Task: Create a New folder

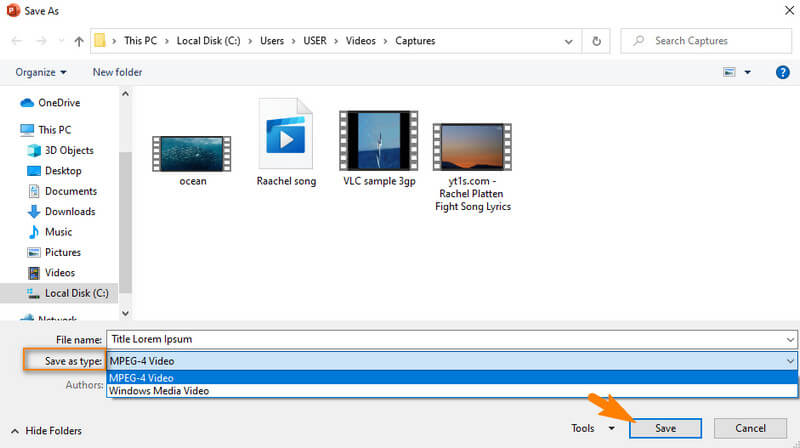Action: click(x=117, y=72)
